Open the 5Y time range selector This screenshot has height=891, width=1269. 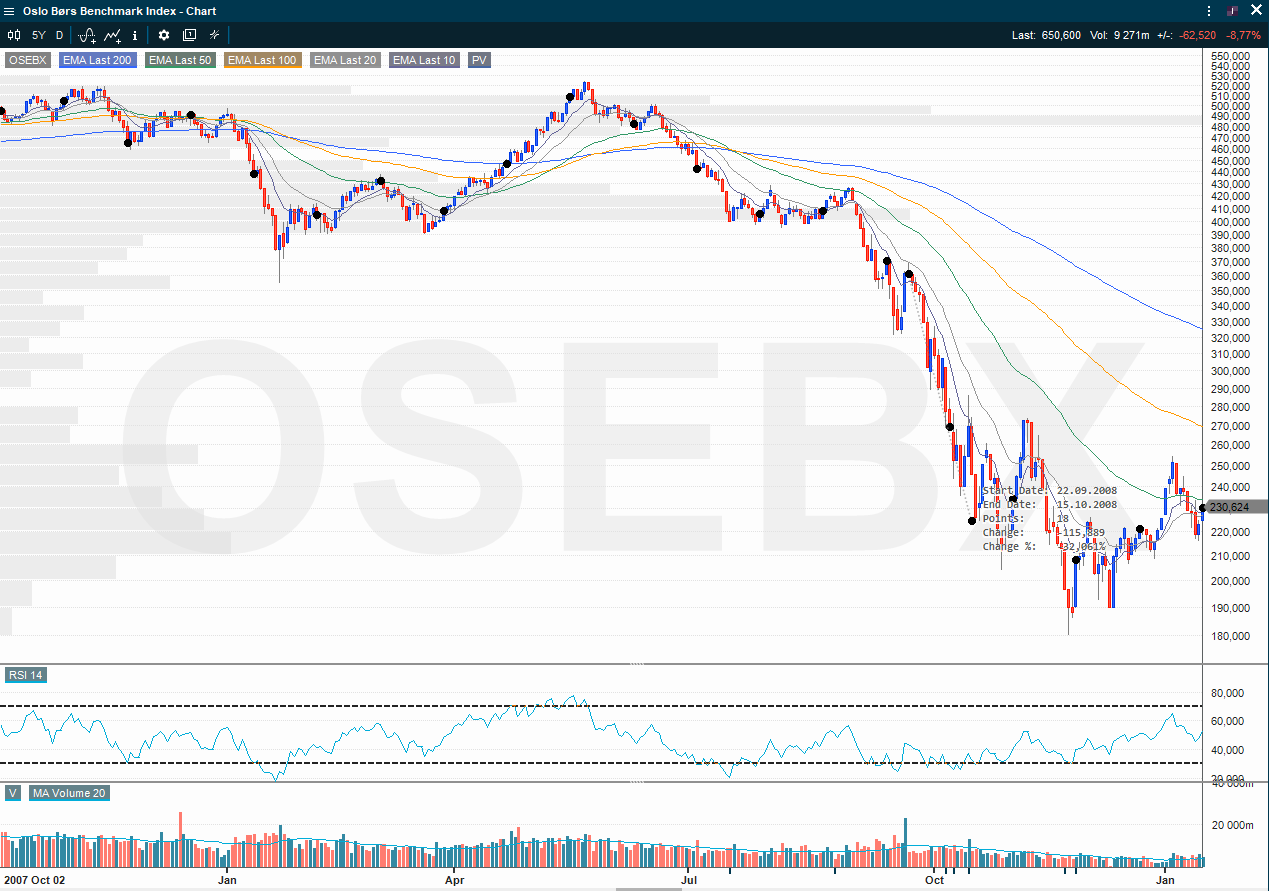38,35
